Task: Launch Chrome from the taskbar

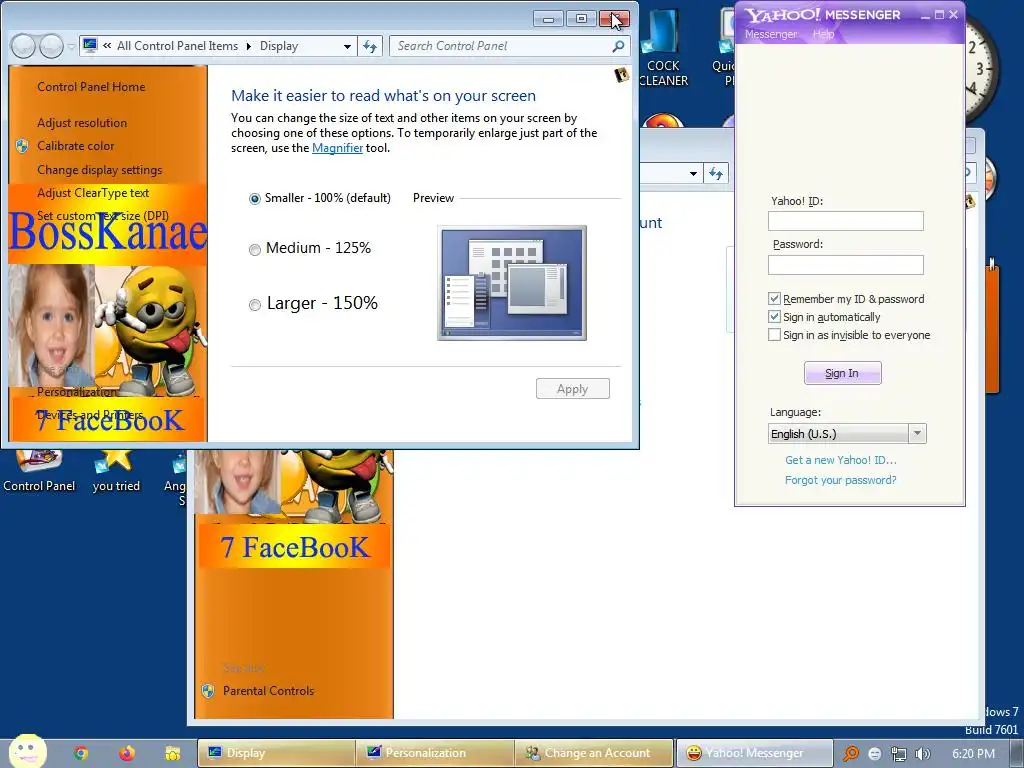Action: (x=81, y=753)
